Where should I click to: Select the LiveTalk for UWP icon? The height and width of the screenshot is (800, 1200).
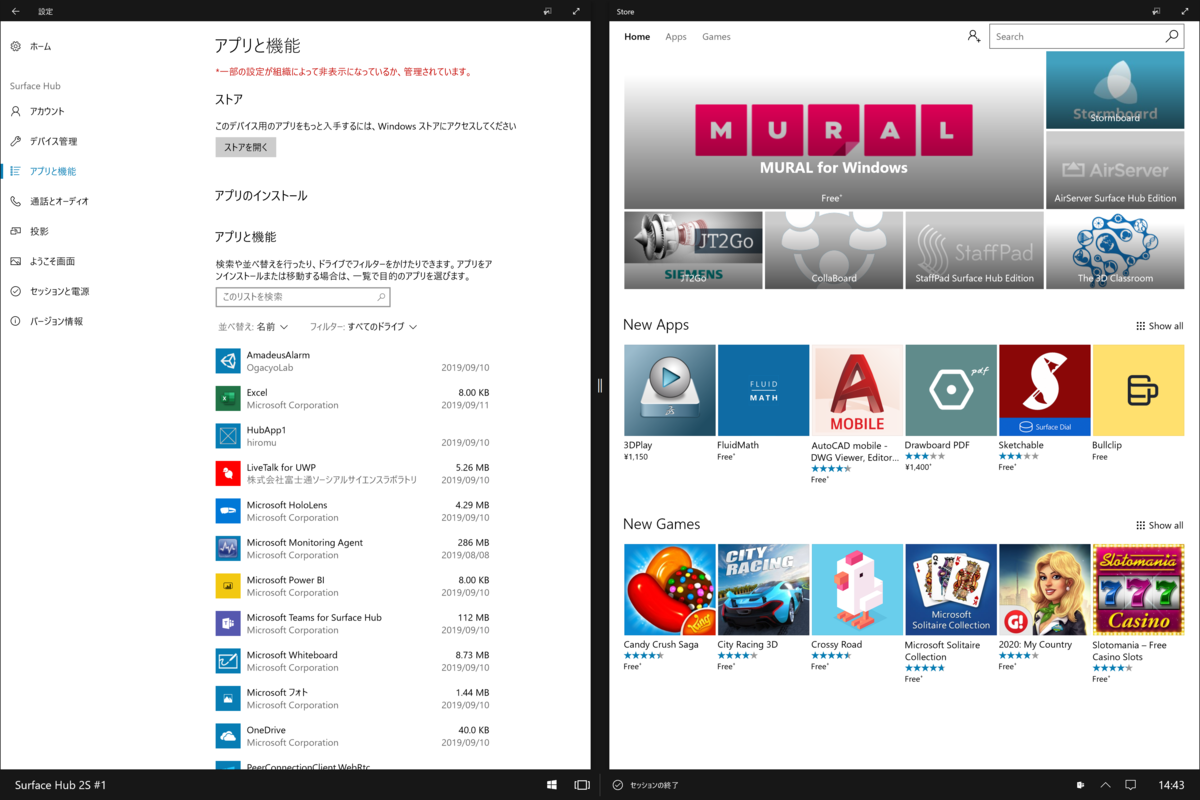228,473
